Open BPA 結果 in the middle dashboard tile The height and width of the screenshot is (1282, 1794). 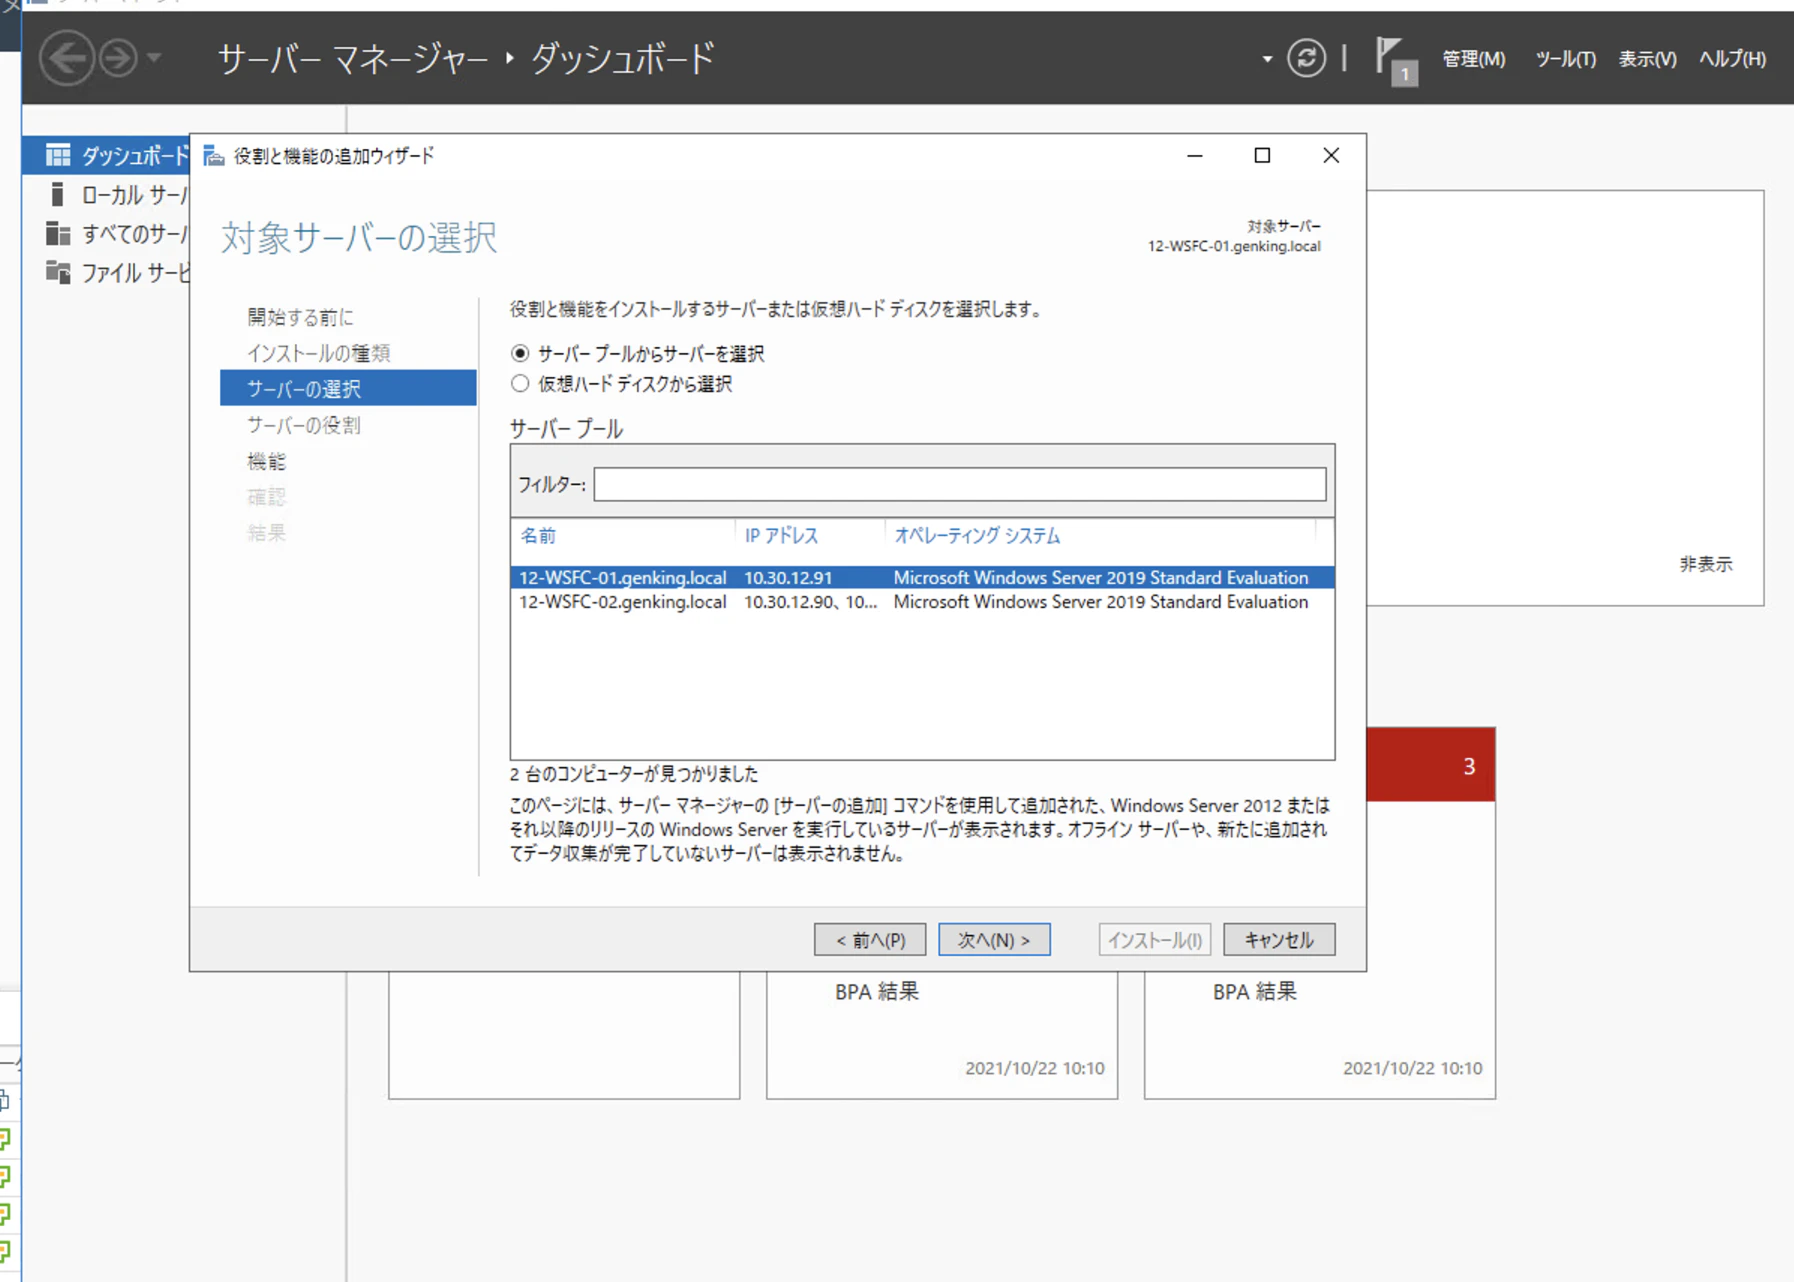(x=877, y=991)
